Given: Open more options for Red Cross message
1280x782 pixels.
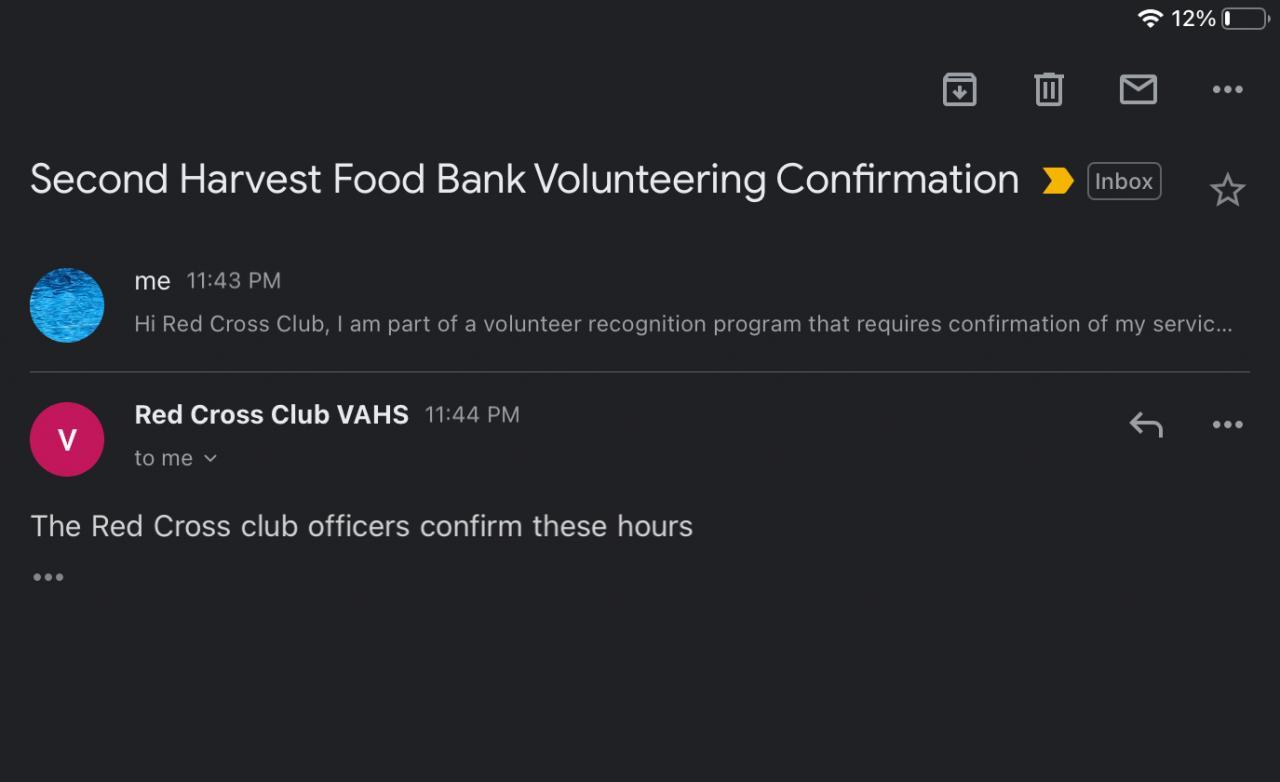Looking at the screenshot, I should pyautogui.click(x=1227, y=425).
